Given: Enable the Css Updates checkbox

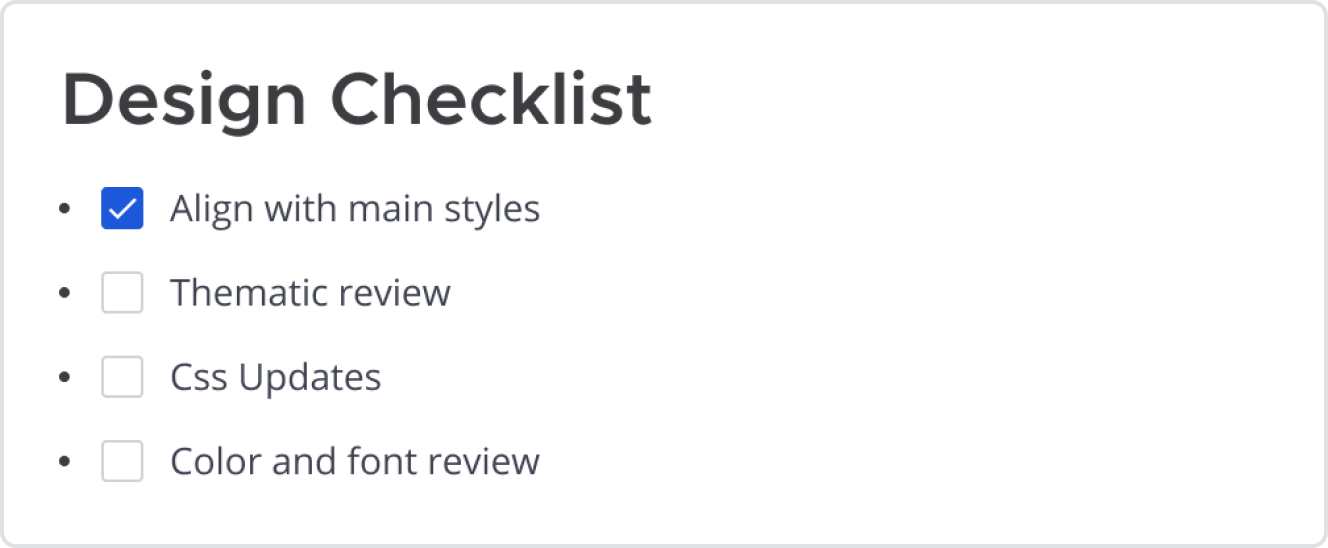Looking at the screenshot, I should [122, 377].
